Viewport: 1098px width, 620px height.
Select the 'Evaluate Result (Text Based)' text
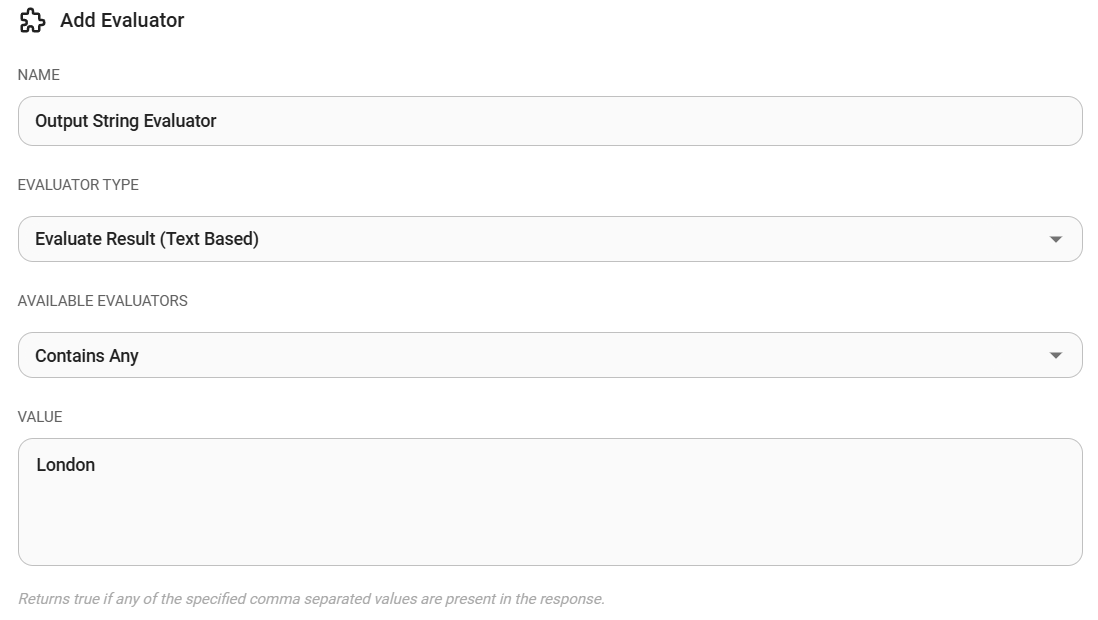click(147, 239)
